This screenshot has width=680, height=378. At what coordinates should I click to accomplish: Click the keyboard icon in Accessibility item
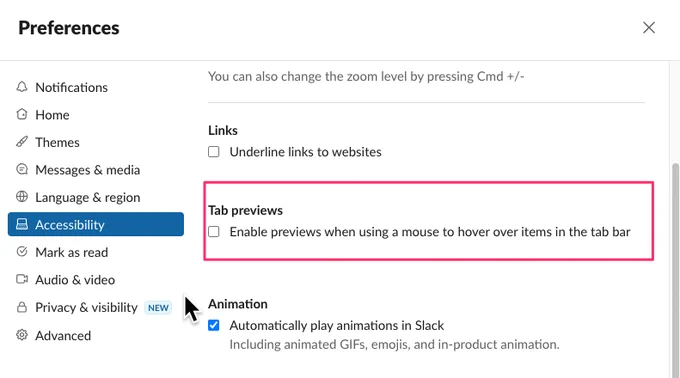coord(22,224)
